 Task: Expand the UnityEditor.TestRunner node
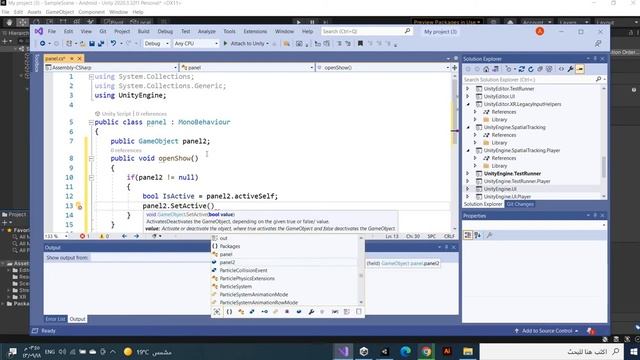click(468, 89)
